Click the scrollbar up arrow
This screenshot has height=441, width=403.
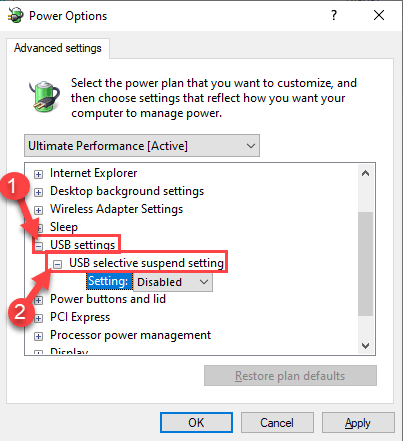[366, 173]
